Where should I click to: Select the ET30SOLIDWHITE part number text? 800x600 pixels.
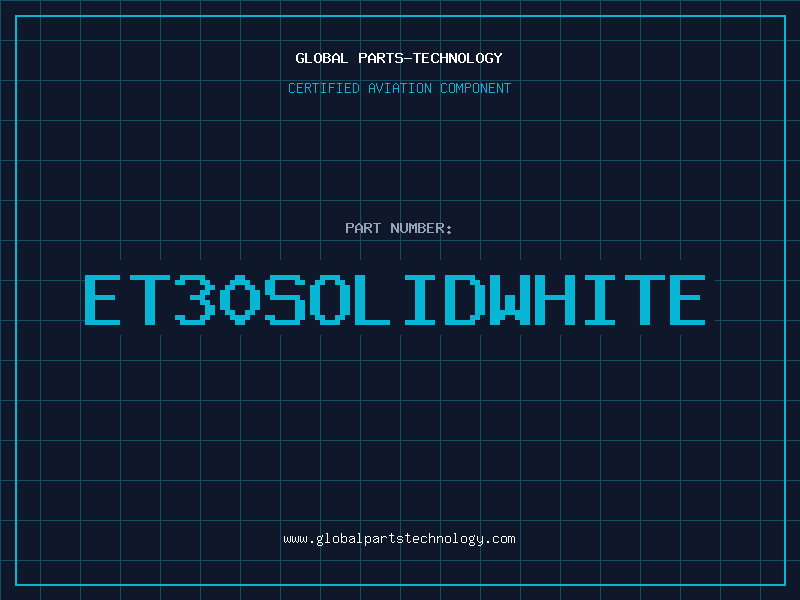click(x=395, y=300)
